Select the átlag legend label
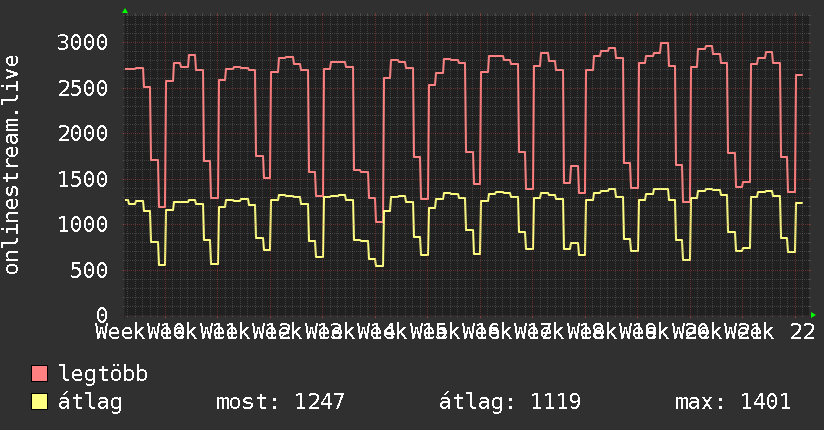 click(x=90, y=402)
